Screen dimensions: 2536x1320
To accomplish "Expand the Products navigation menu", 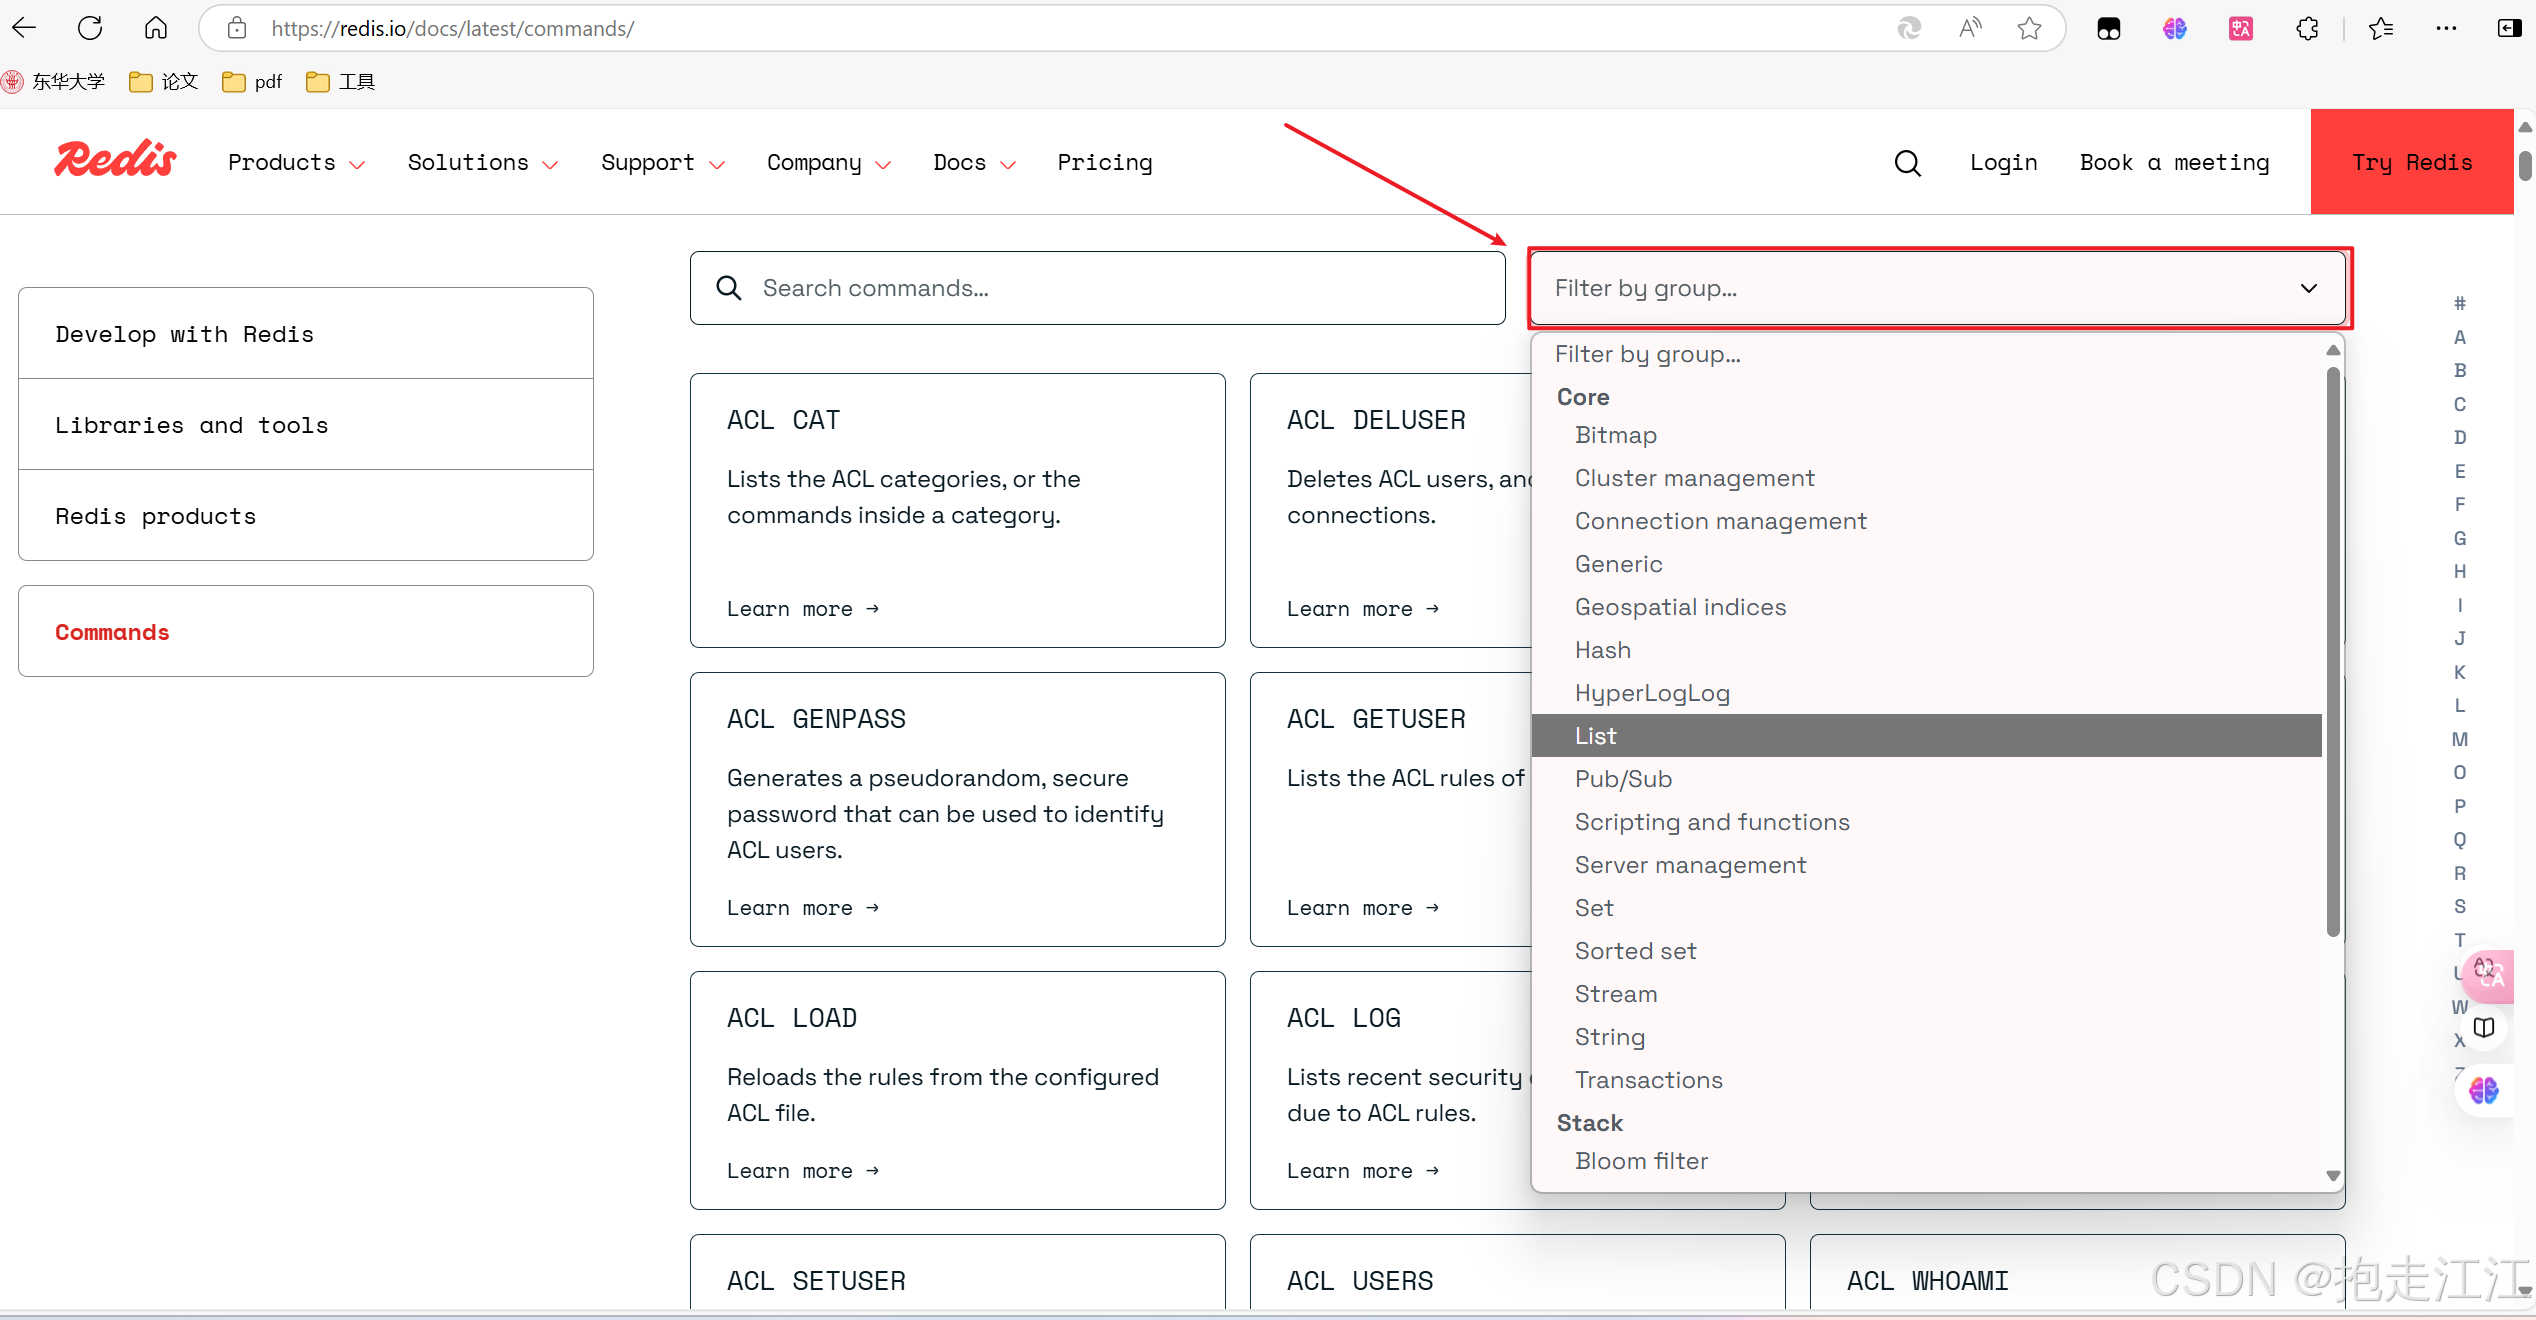I will (x=296, y=163).
